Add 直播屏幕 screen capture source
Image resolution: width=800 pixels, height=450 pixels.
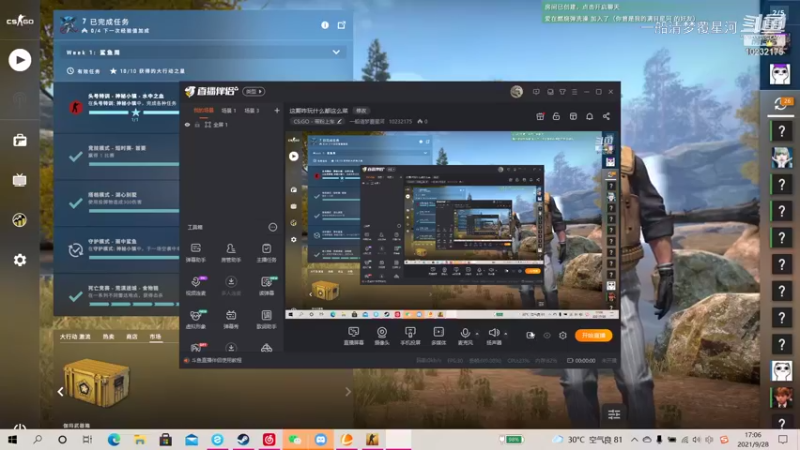[x=354, y=336]
